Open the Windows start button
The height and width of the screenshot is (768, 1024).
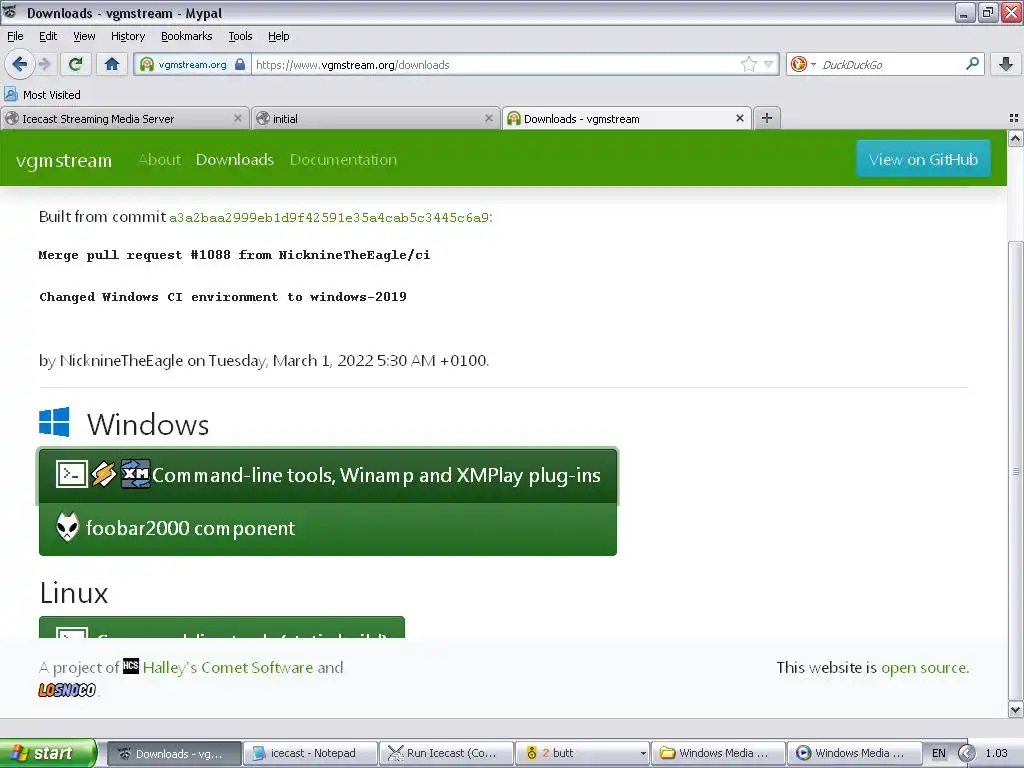coord(48,753)
